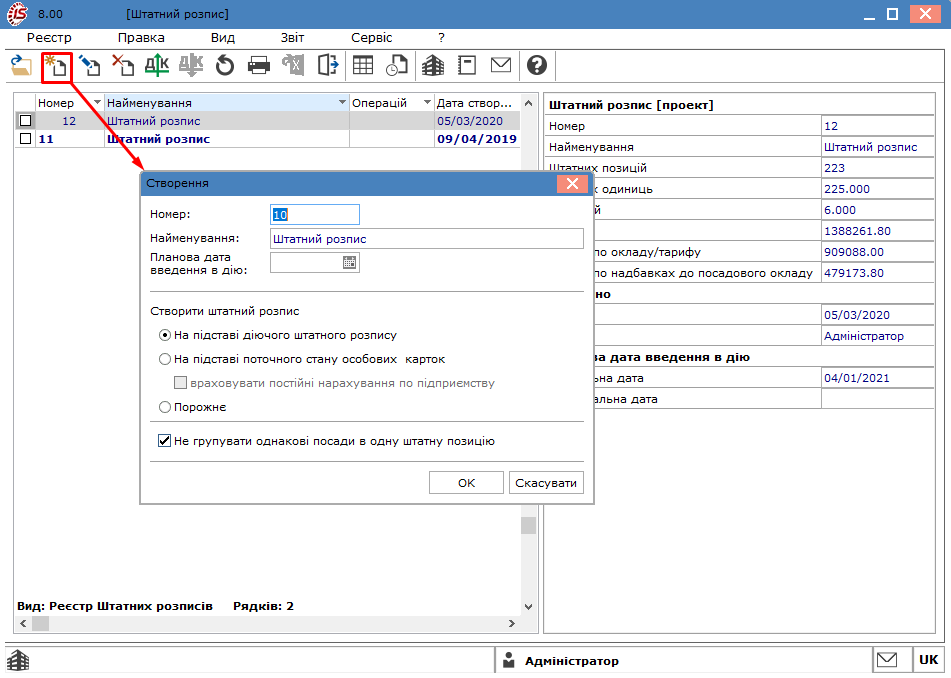
Task: Select 'Штатний розпис' name in row 12
Action: [x=153, y=121]
